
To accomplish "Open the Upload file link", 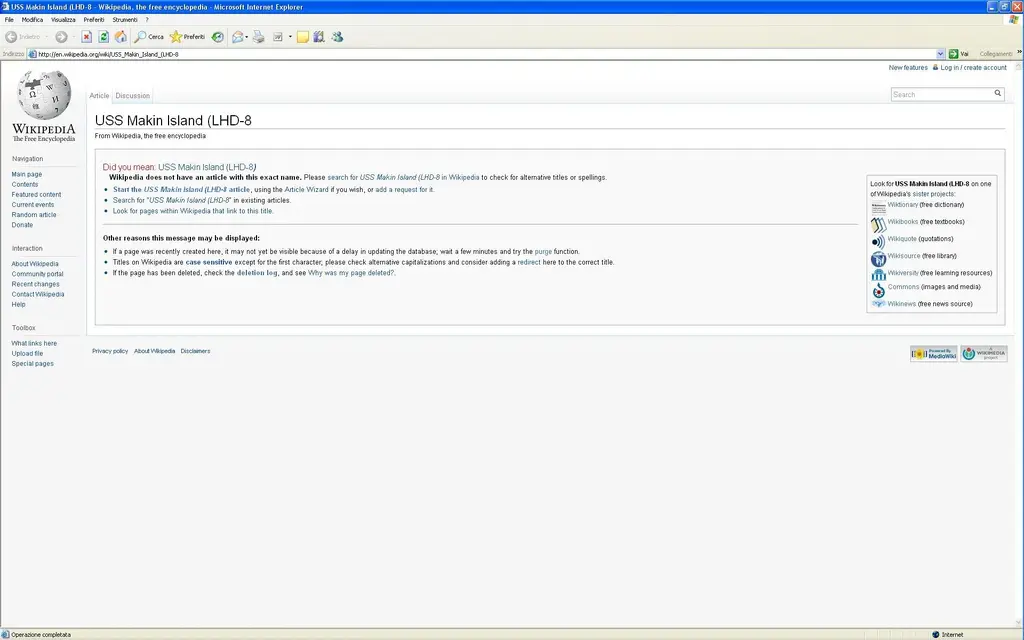I will tap(27, 353).
